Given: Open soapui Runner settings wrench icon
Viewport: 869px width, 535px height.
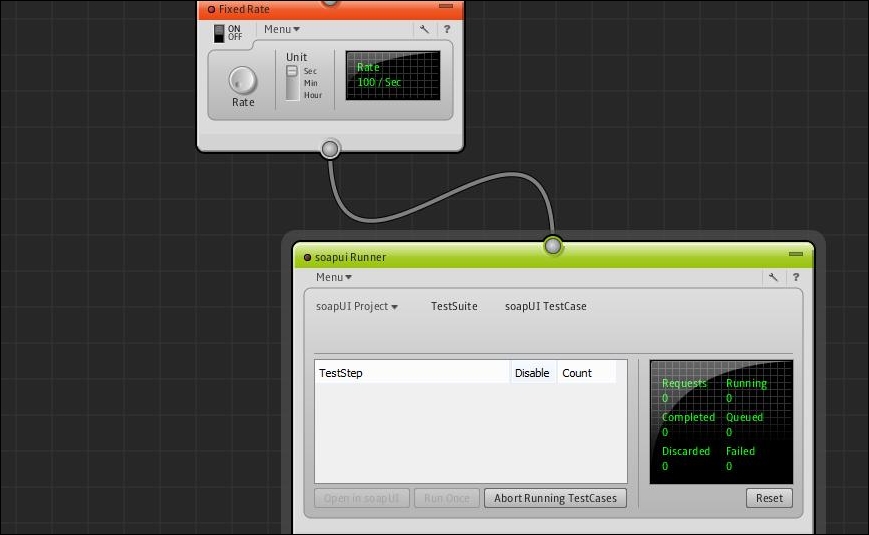Looking at the screenshot, I should (x=773, y=277).
